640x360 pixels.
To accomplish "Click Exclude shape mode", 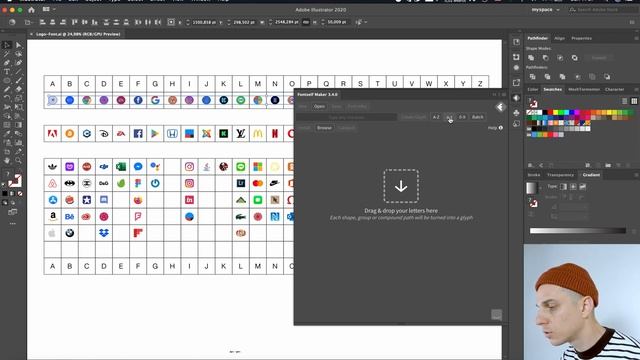I will point(575,58).
